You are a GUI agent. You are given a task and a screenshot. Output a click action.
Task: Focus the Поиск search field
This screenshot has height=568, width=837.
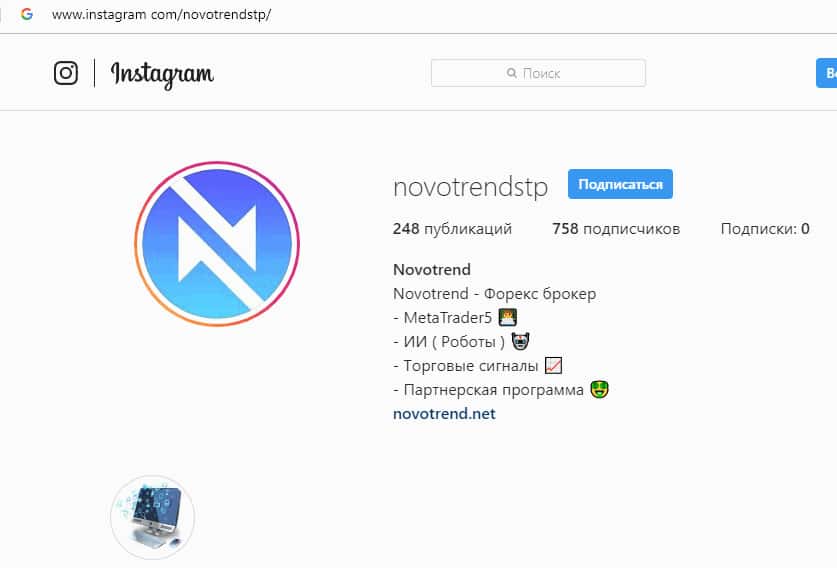538,73
